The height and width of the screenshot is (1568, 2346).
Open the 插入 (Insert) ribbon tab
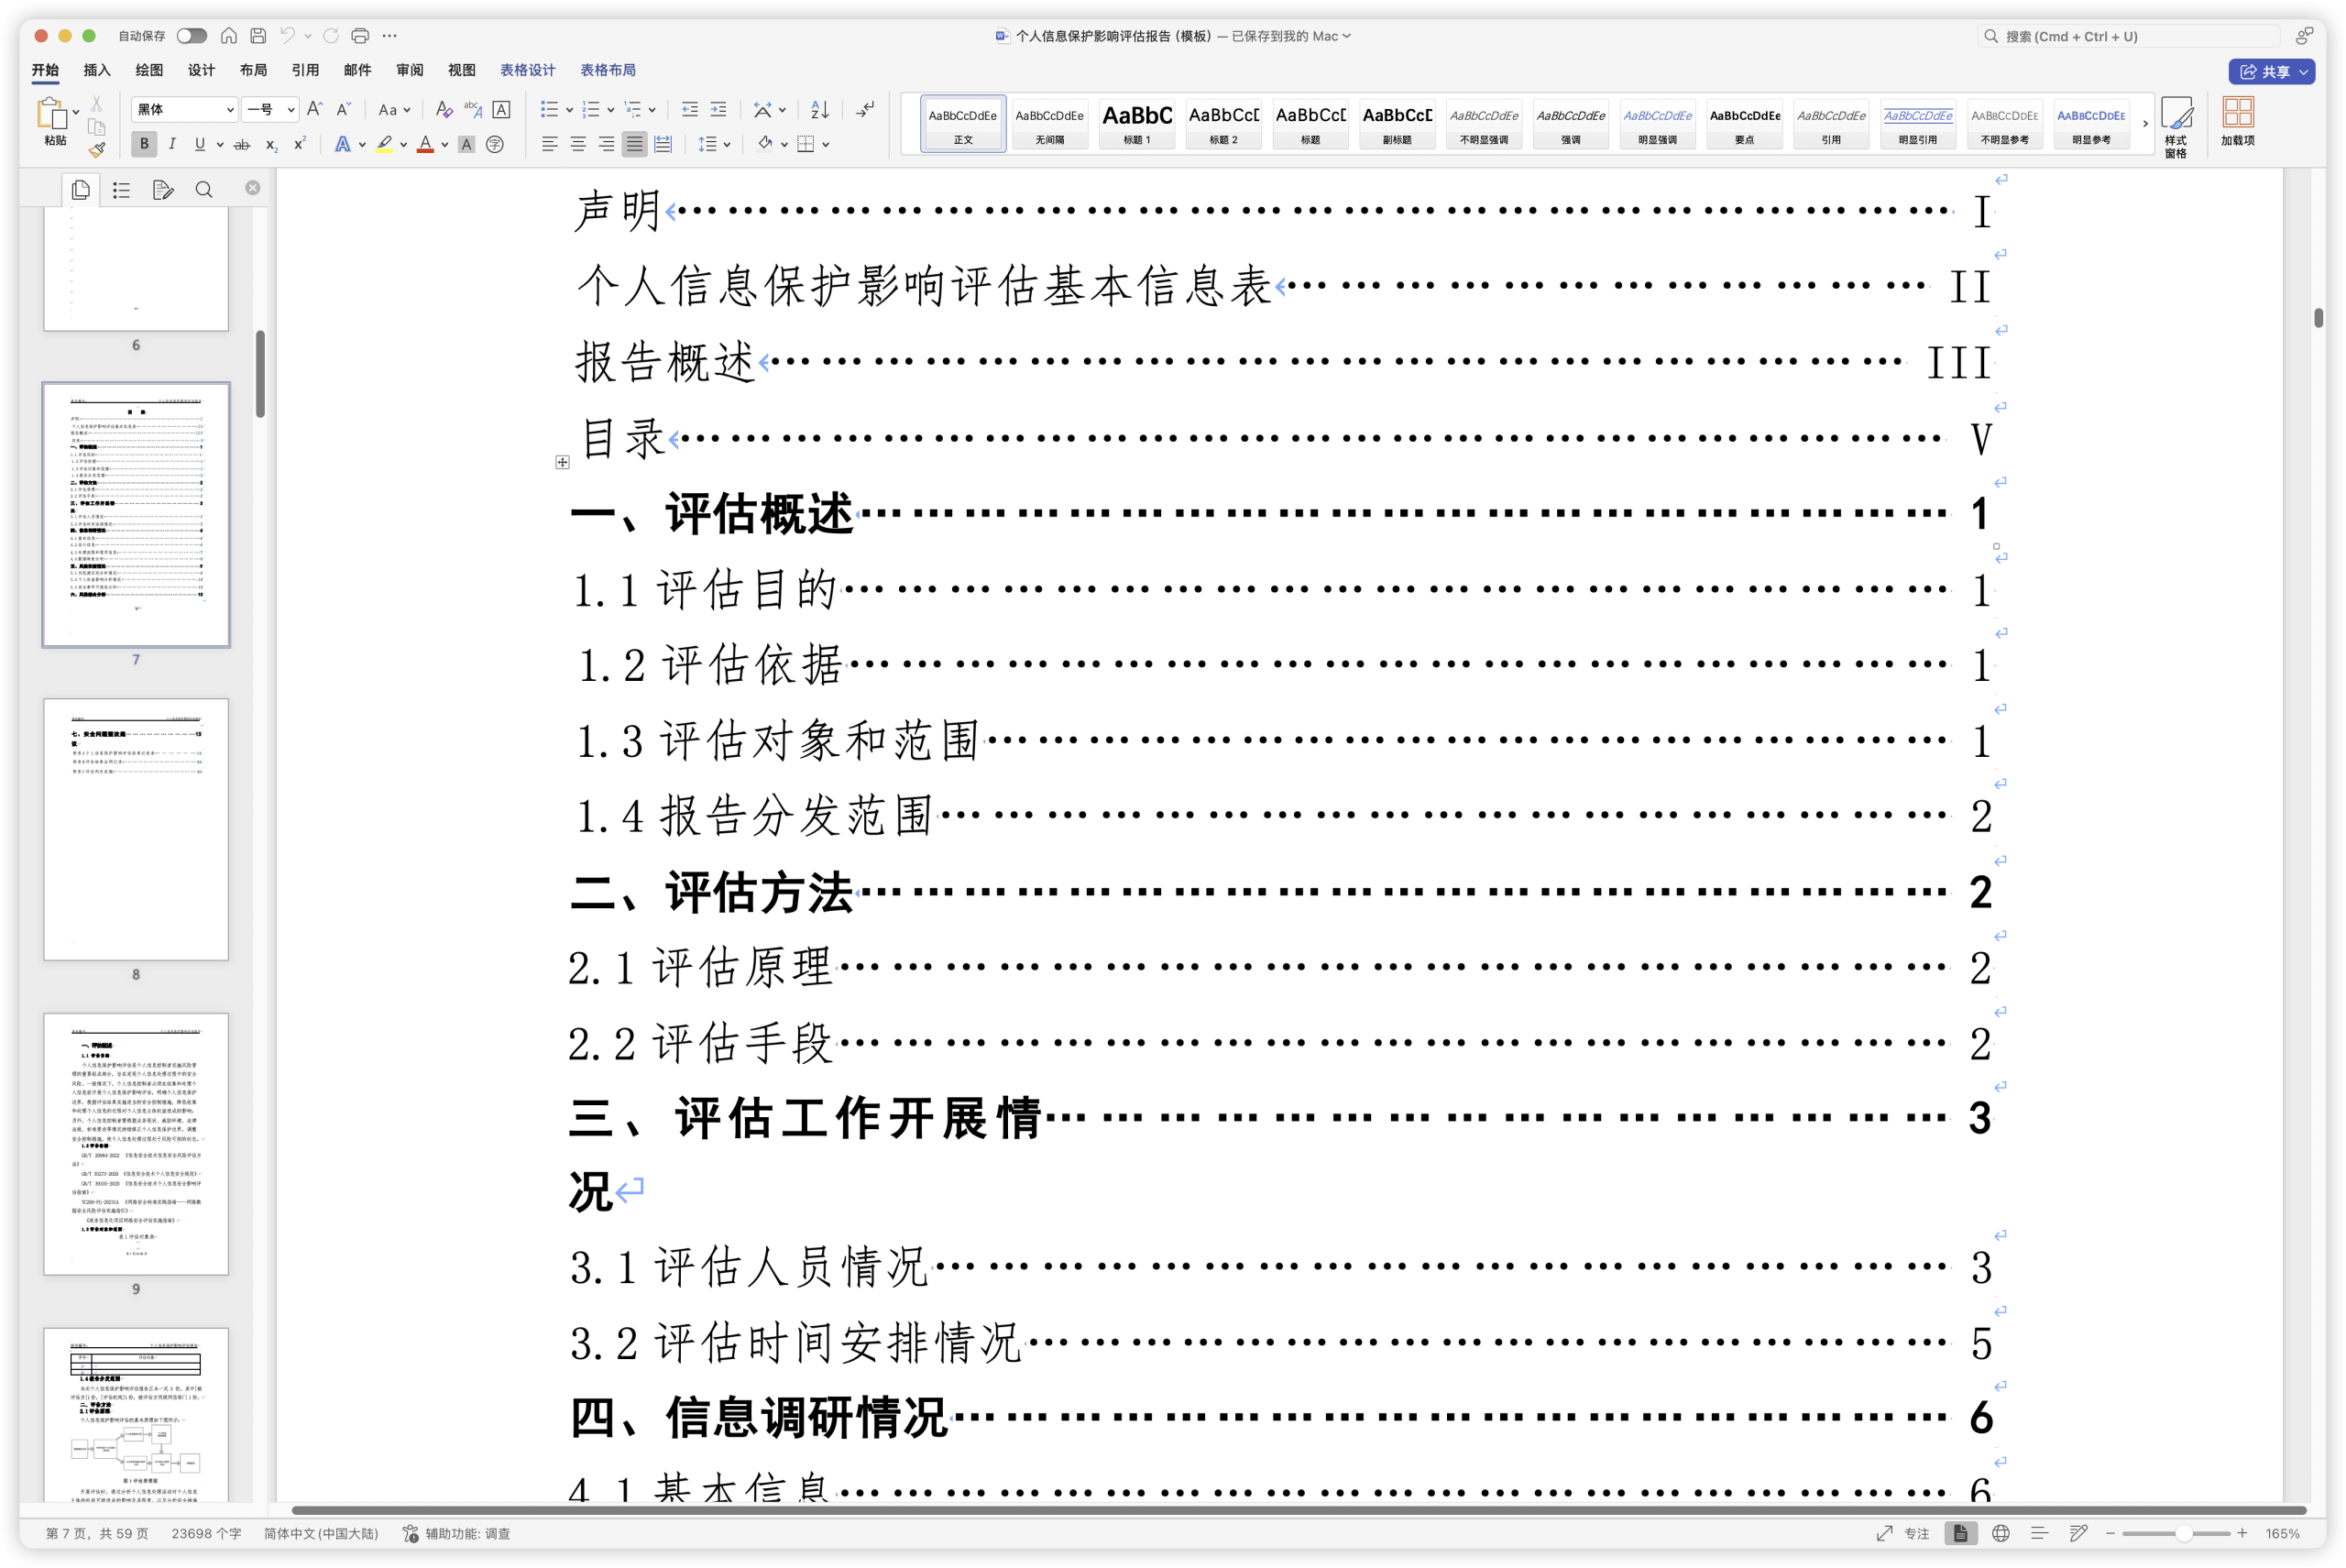pos(97,70)
